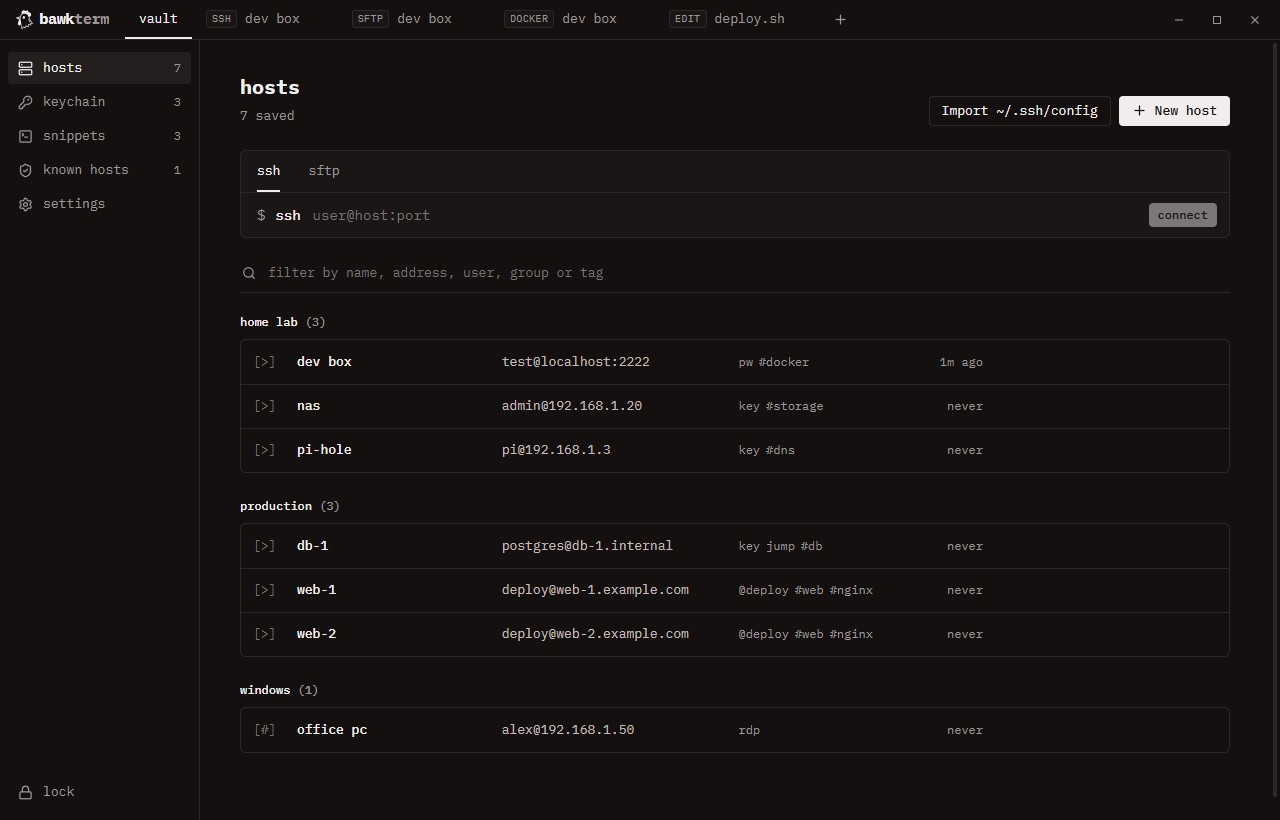
Task: Click the connect button
Action: click(1183, 215)
